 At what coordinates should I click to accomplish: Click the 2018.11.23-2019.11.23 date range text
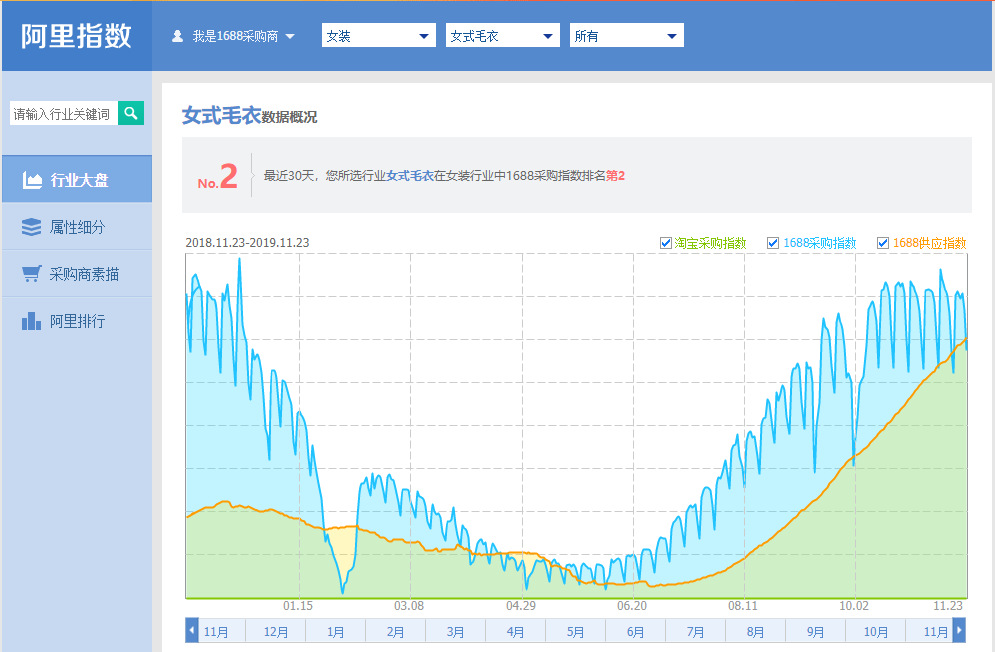(247, 243)
